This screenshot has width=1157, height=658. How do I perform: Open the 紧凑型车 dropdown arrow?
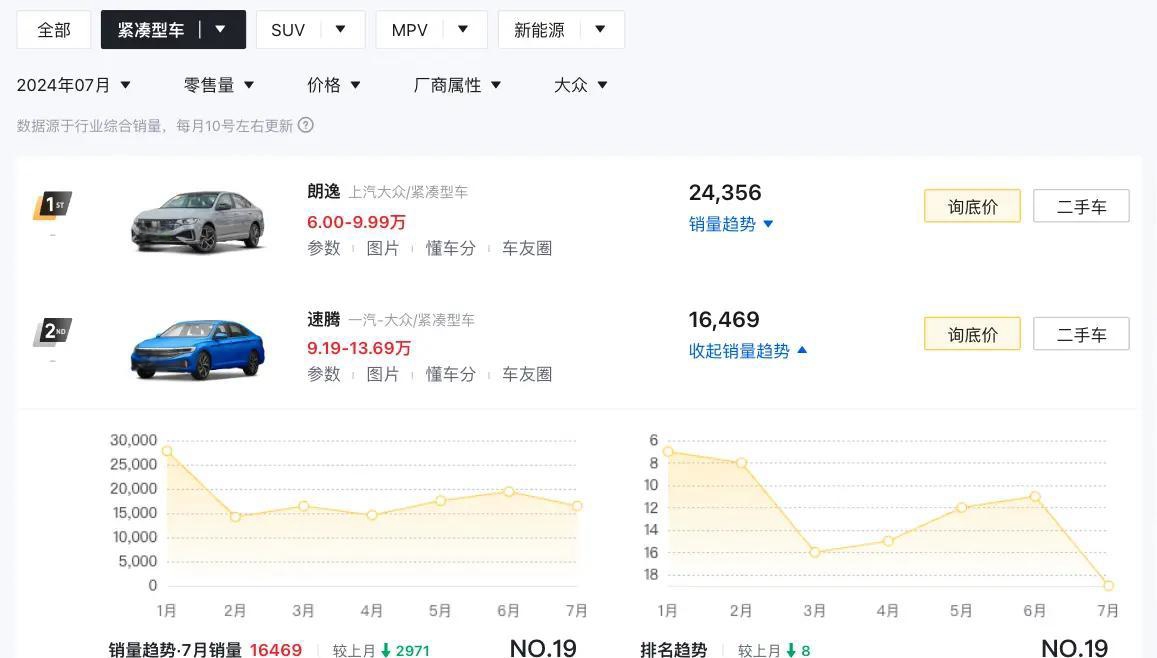[221, 30]
